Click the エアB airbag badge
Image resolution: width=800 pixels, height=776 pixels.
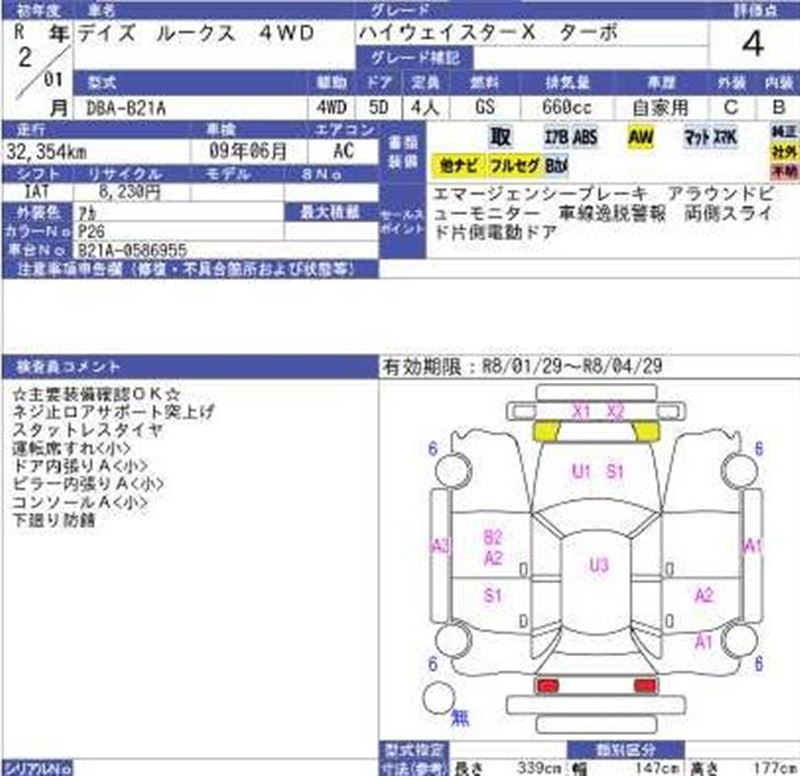click(x=556, y=137)
